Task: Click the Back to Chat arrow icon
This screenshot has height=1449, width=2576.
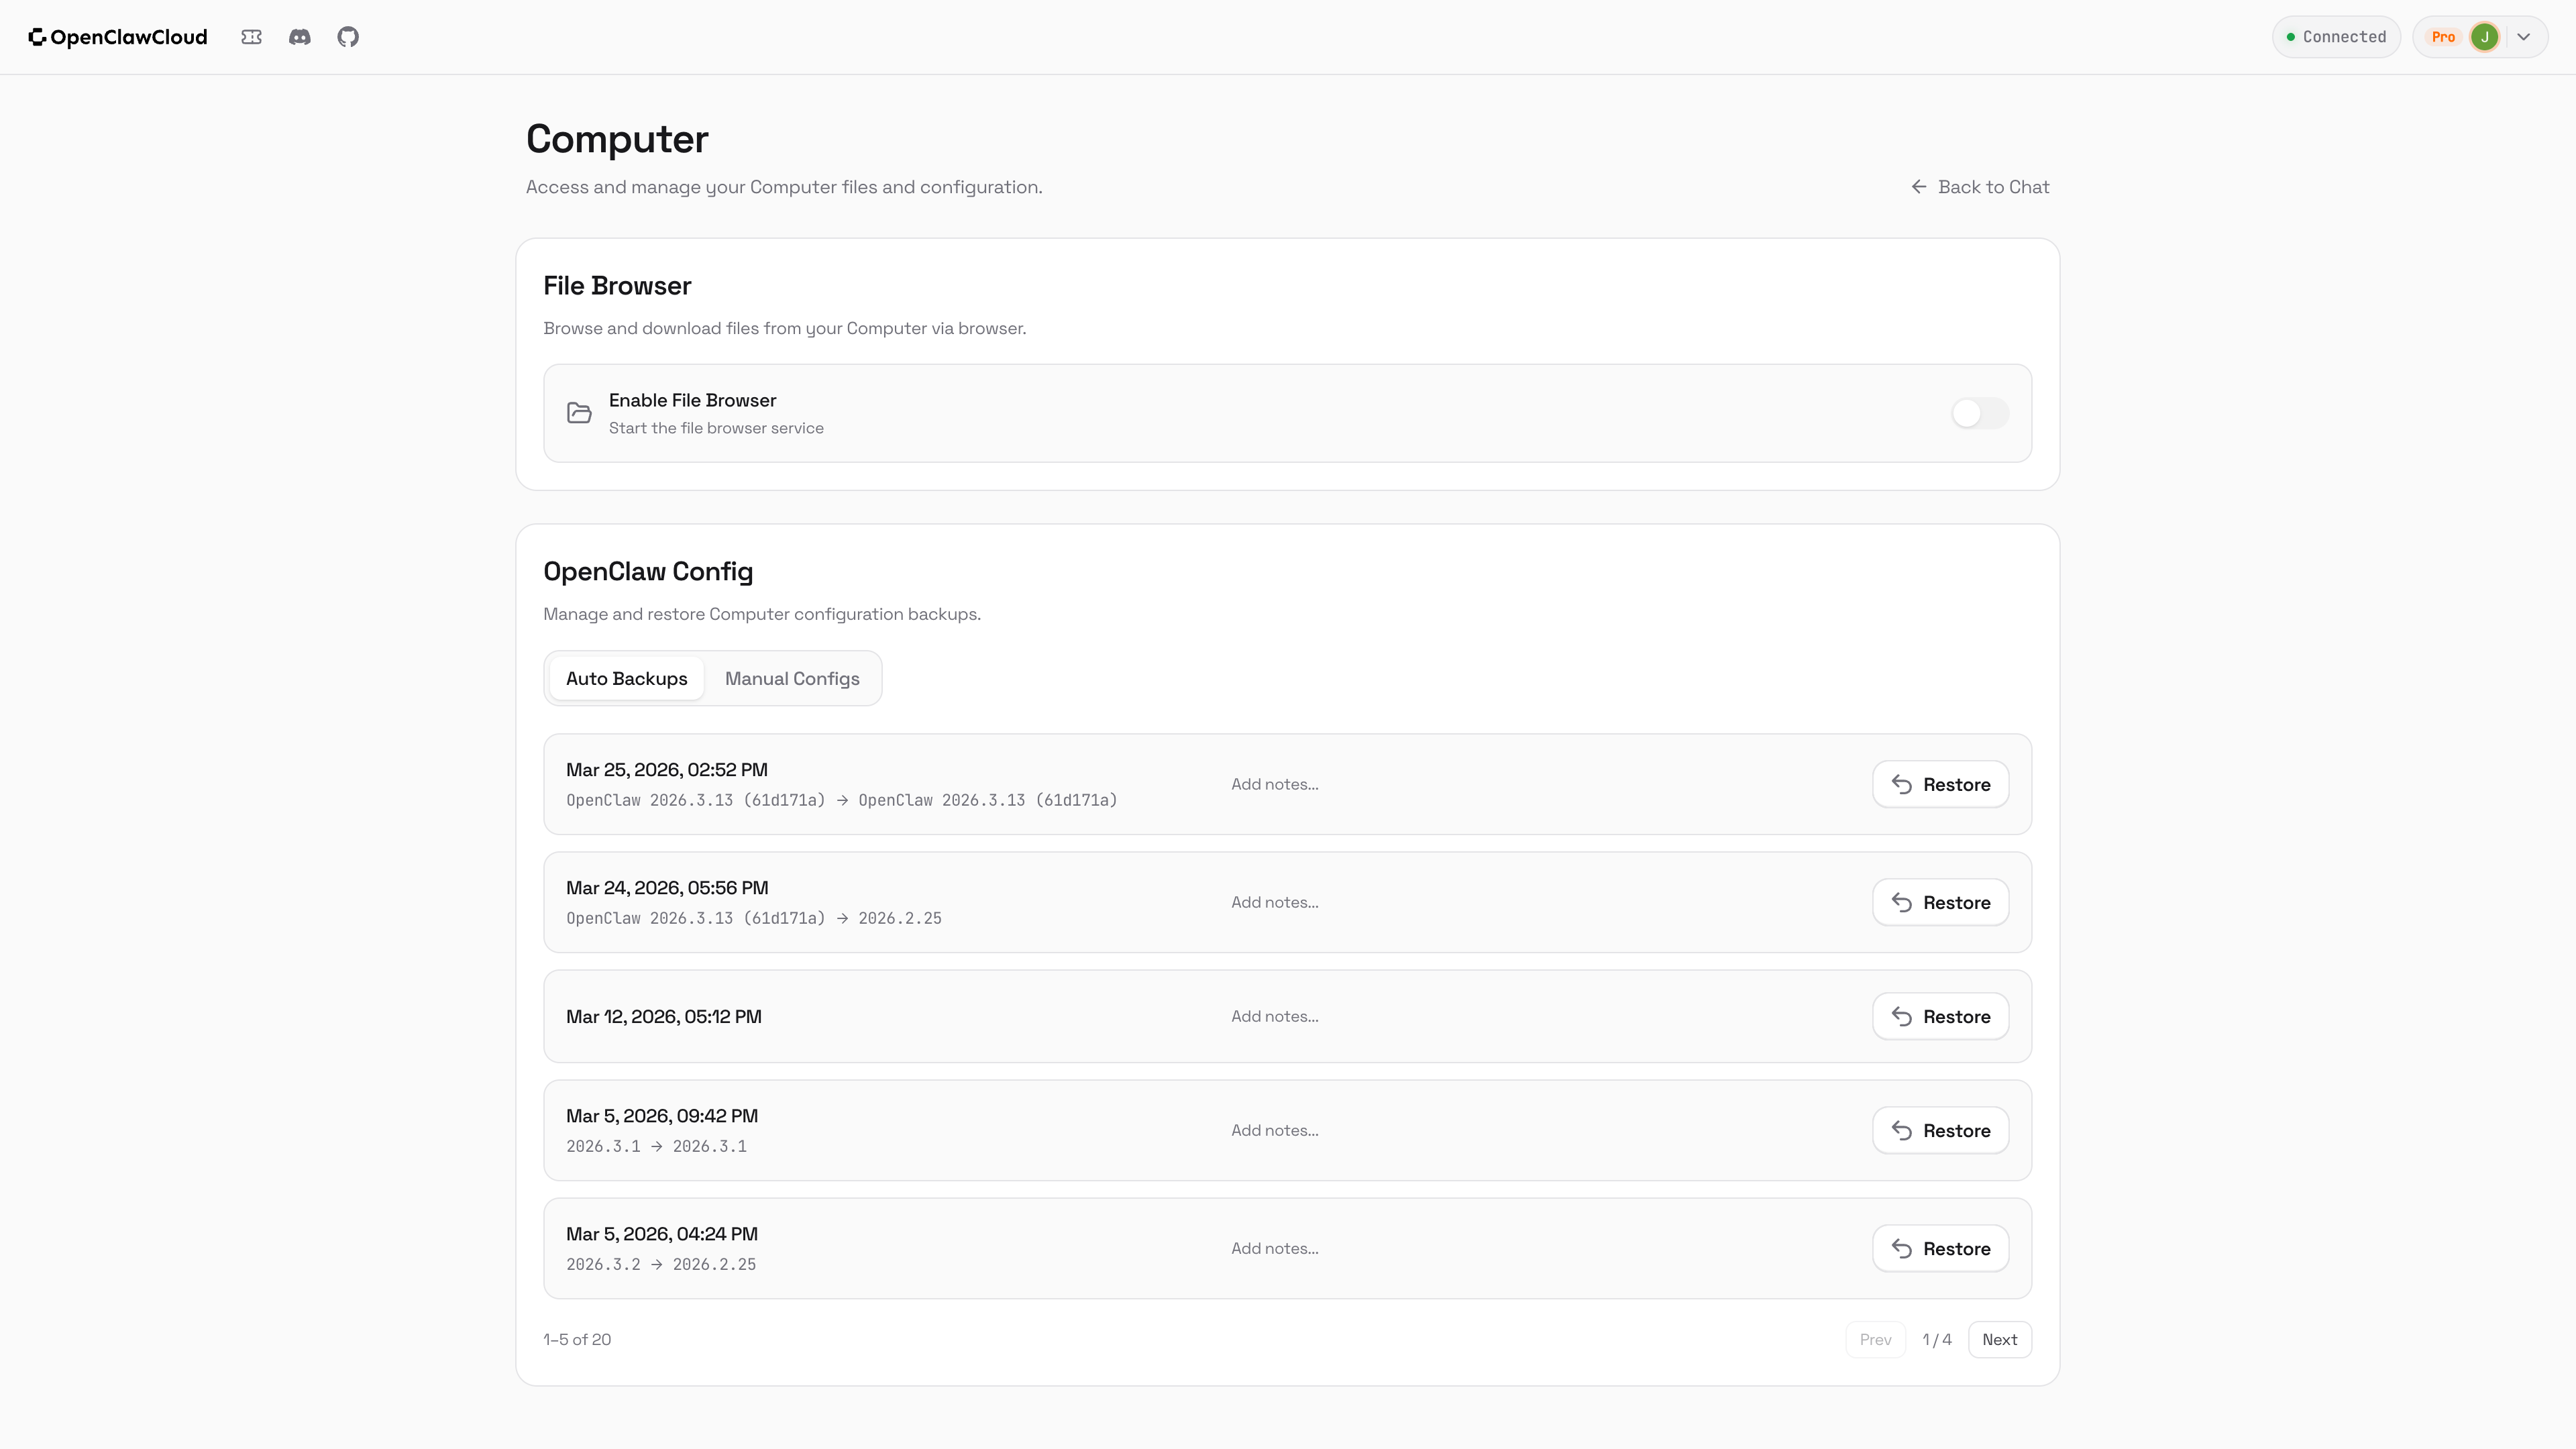Action: click(1918, 187)
